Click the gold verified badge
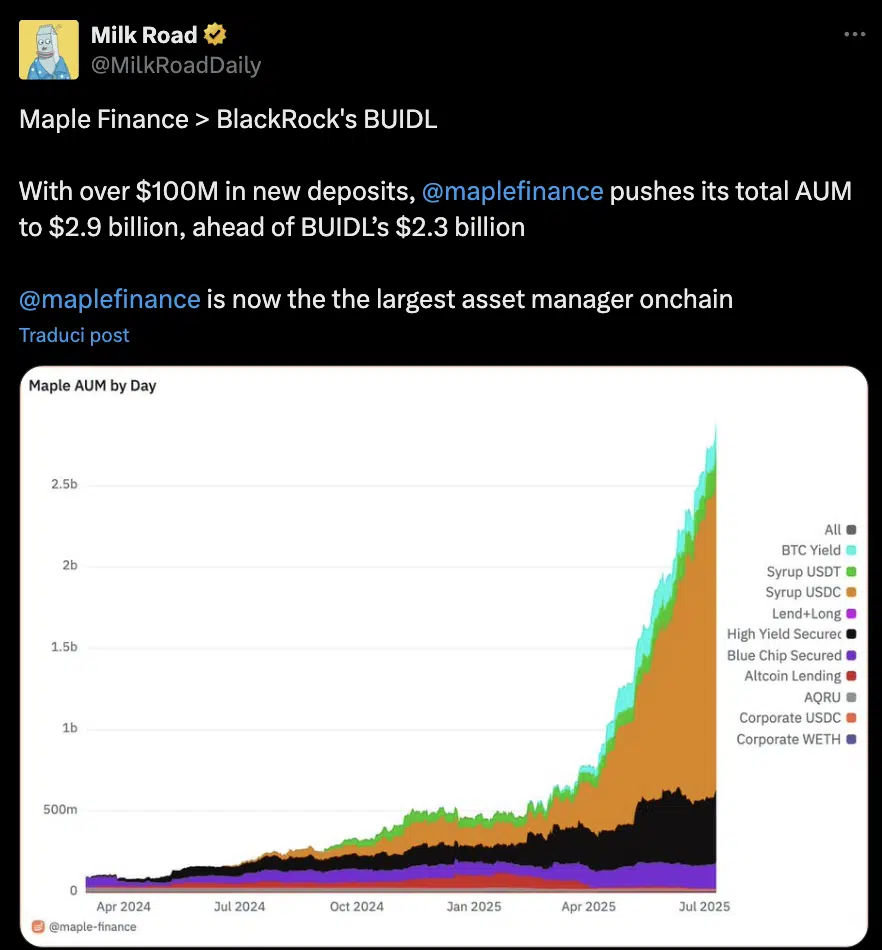 click(215, 36)
